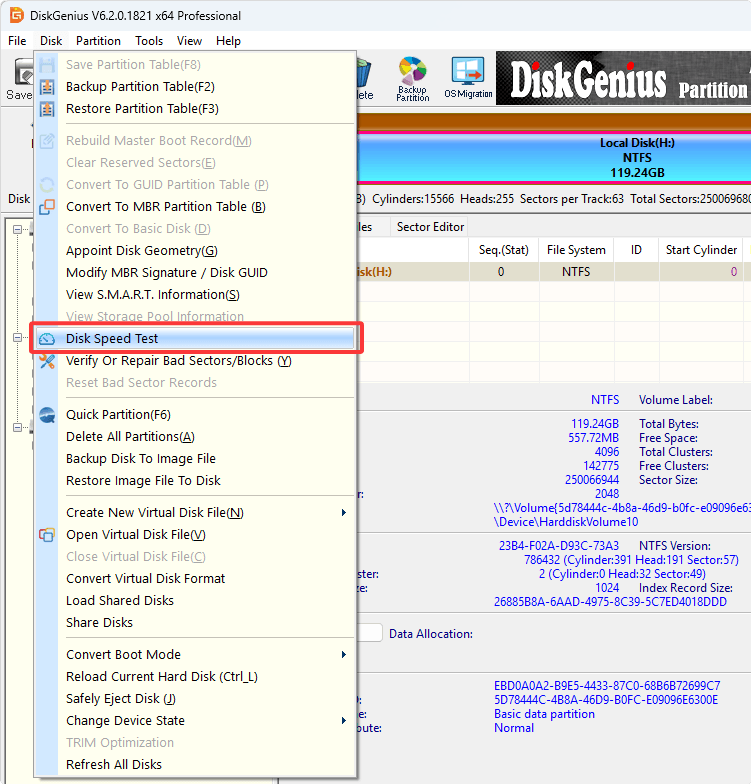Select Modify MBR Signature / Disk GUID
The image size is (751, 784).
point(196,272)
